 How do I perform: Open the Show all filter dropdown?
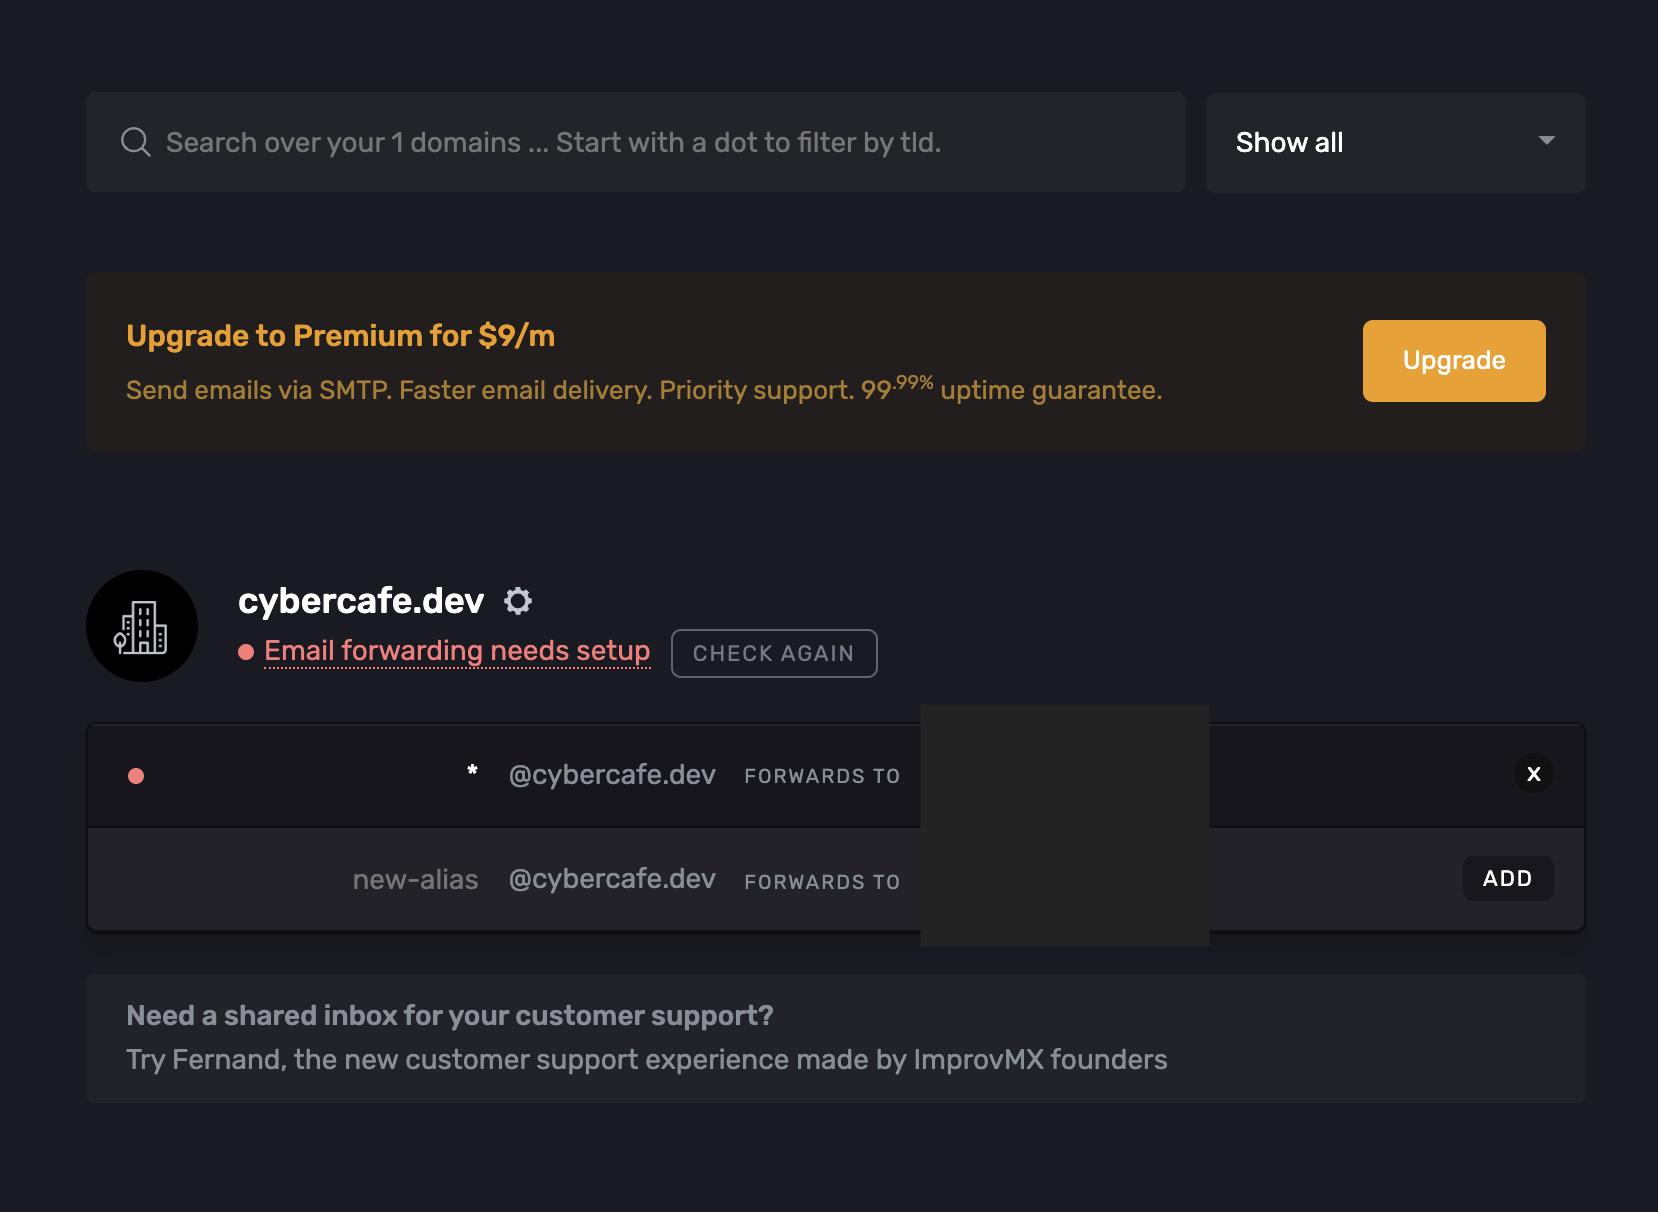click(1395, 143)
